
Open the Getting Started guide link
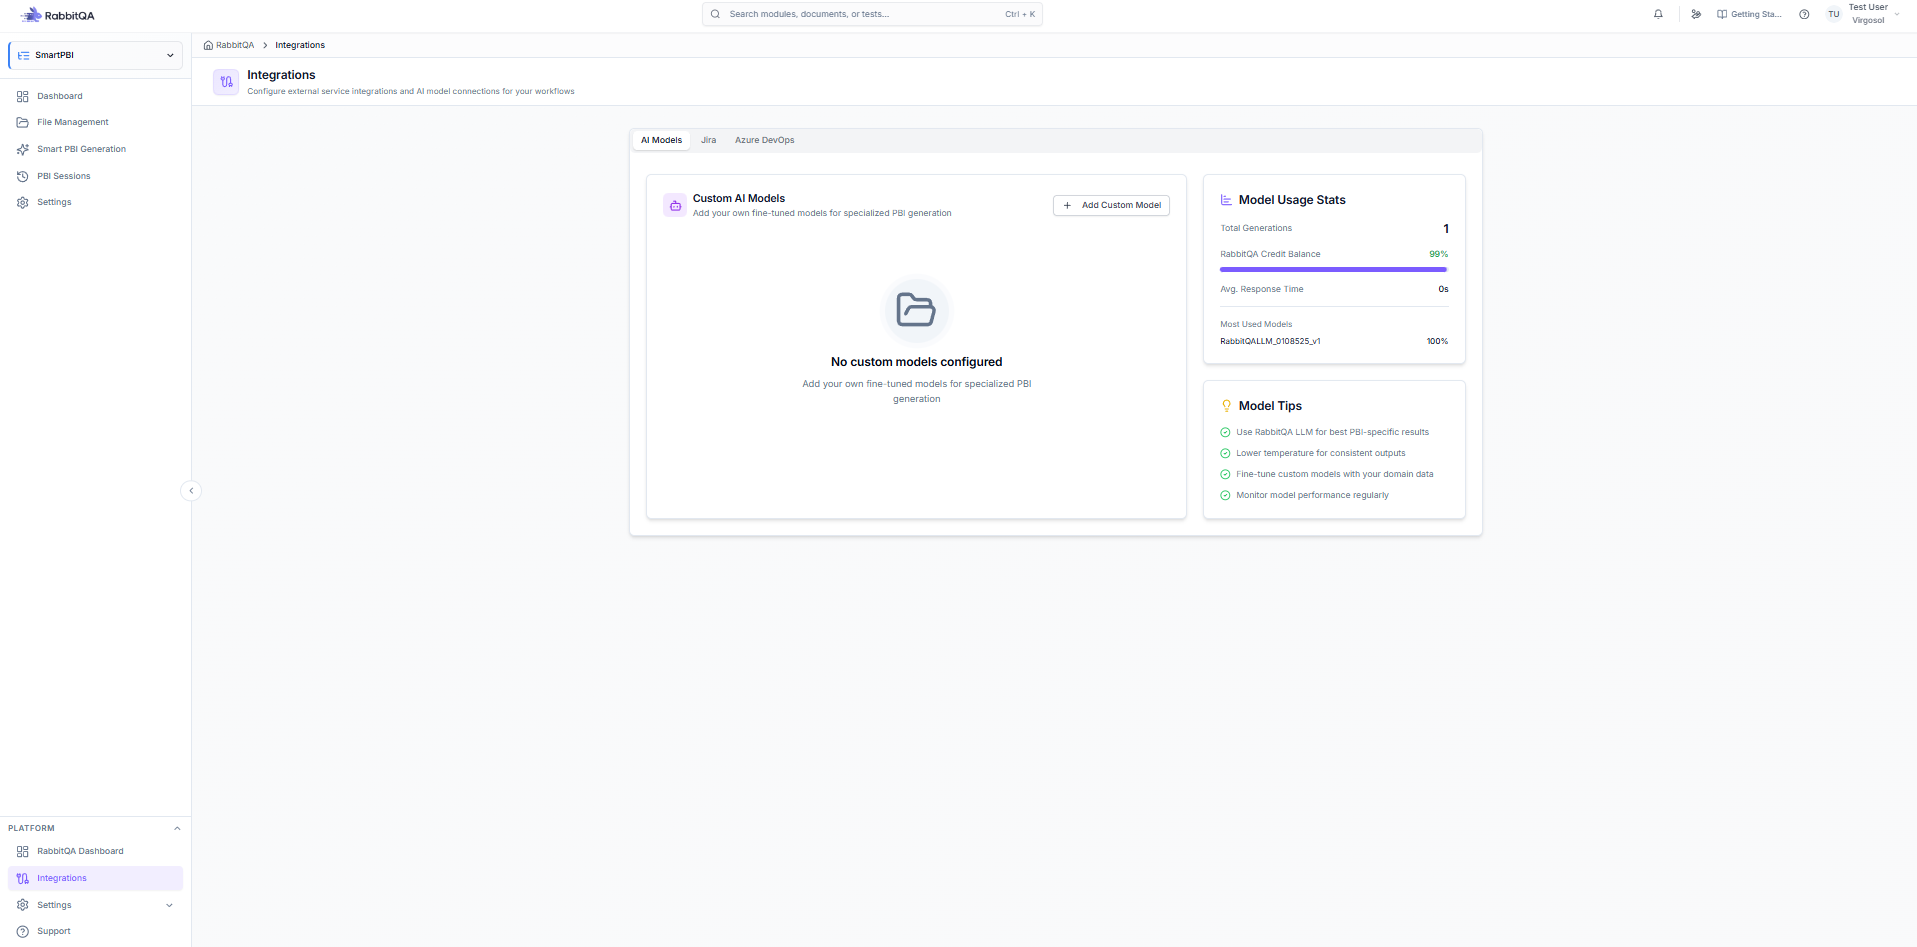(1749, 14)
